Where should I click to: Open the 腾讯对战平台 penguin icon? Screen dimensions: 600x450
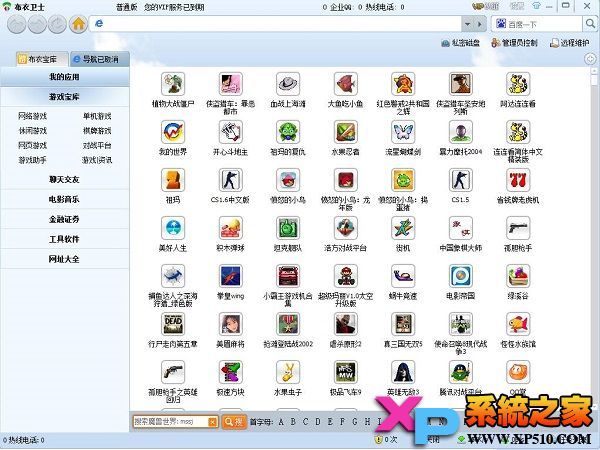pos(460,372)
